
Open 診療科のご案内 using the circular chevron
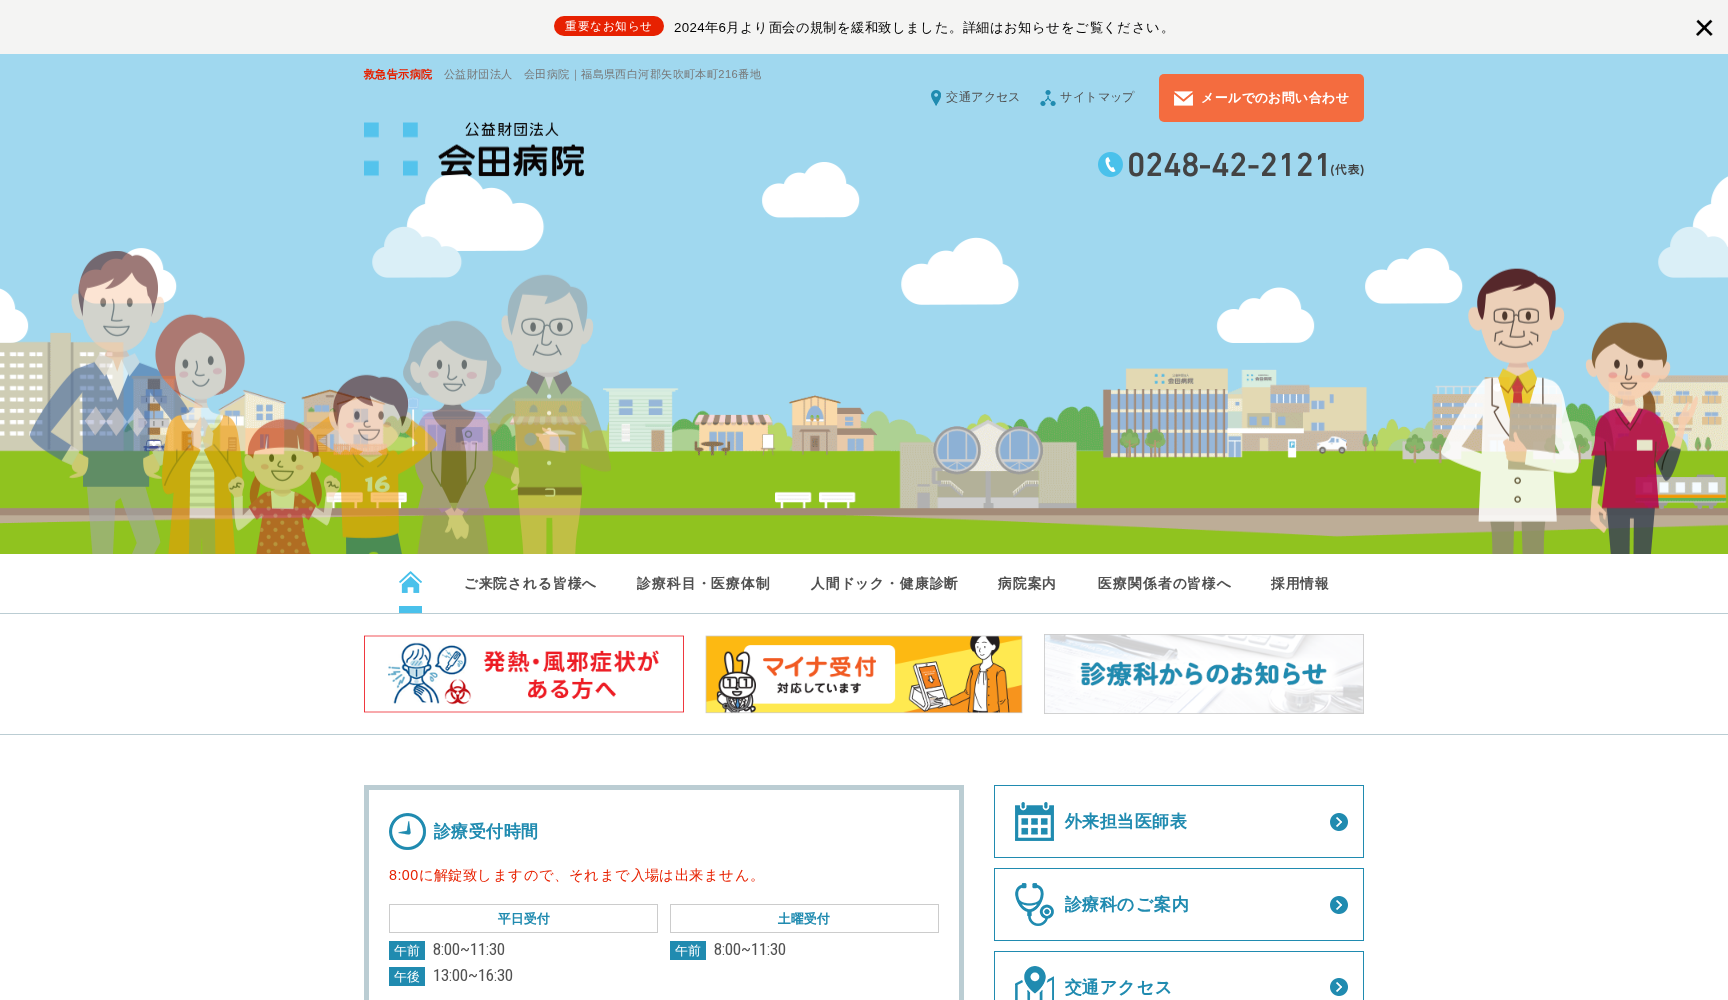coord(1338,904)
